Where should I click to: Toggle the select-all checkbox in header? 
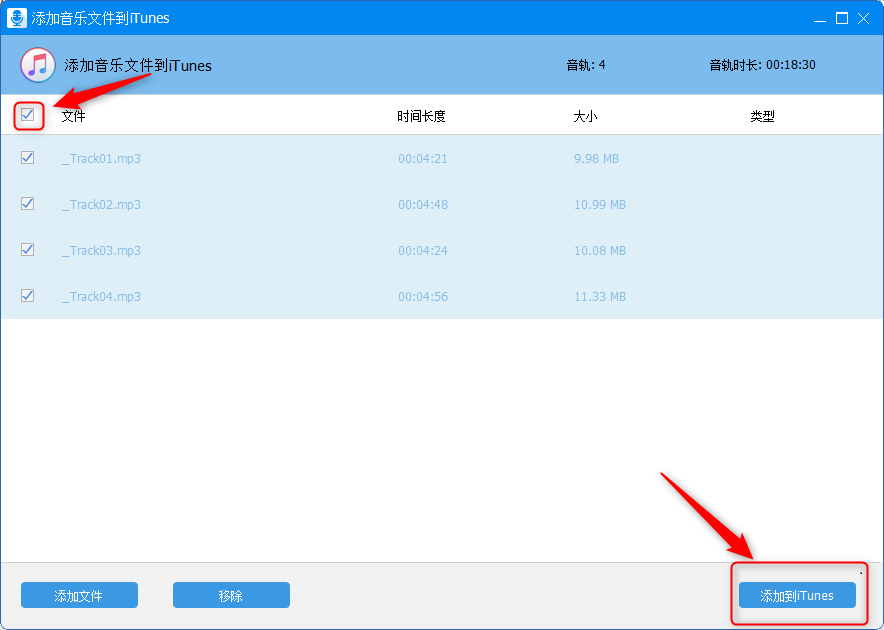28,115
